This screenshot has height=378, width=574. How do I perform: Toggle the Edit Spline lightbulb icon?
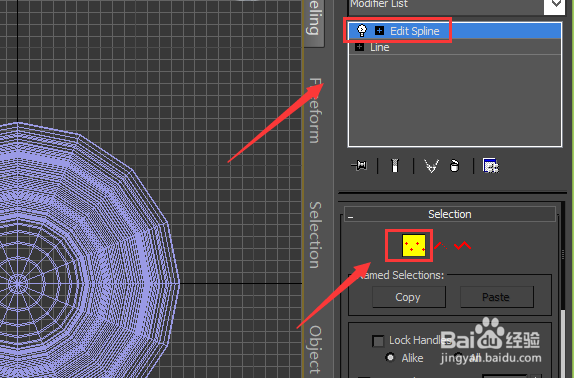coord(362,31)
